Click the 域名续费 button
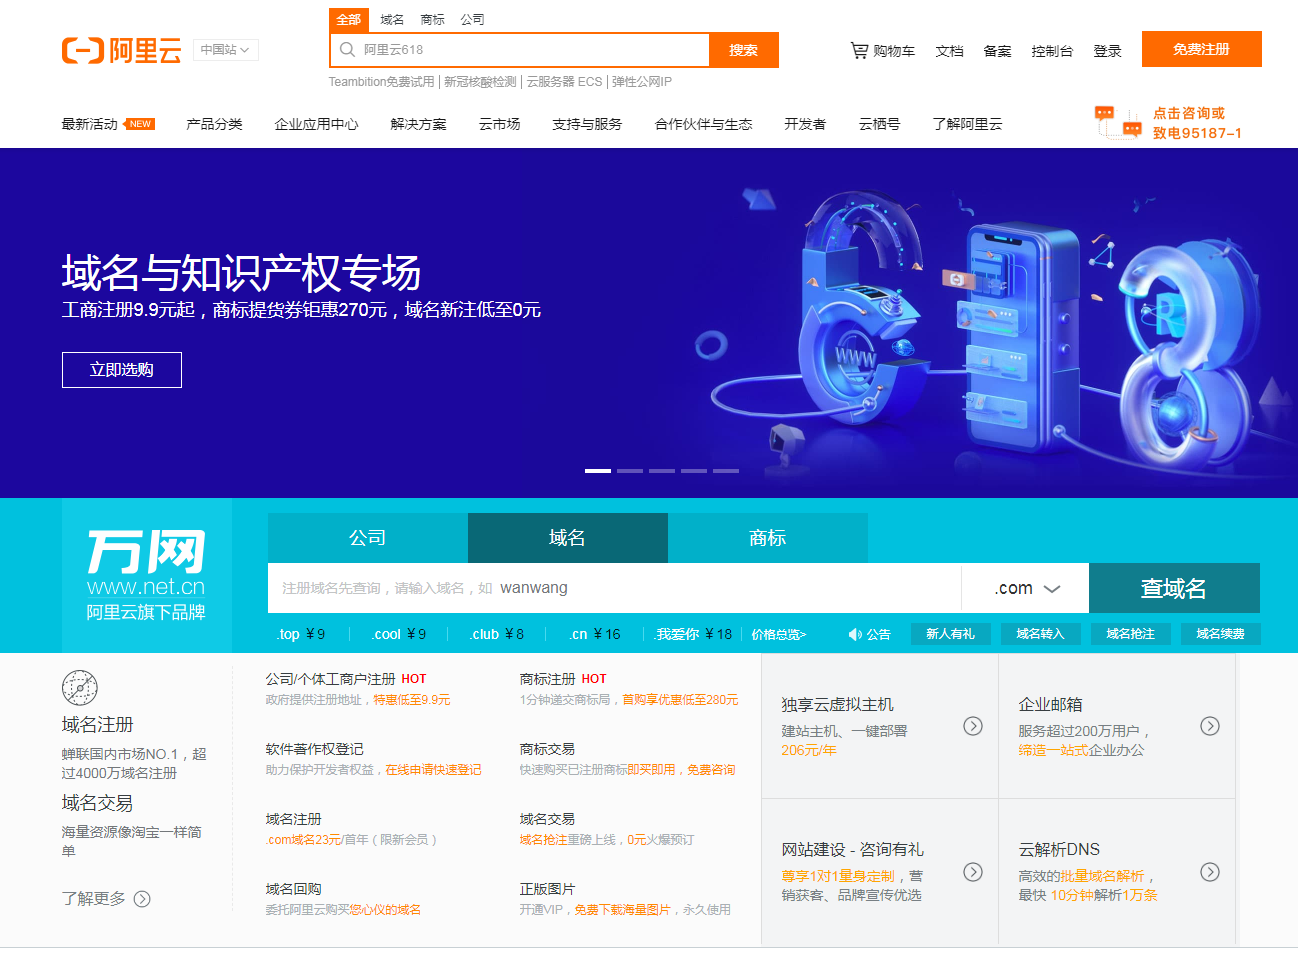Image resolution: width=1298 pixels, height=955 pixels. pos(1220,634)
